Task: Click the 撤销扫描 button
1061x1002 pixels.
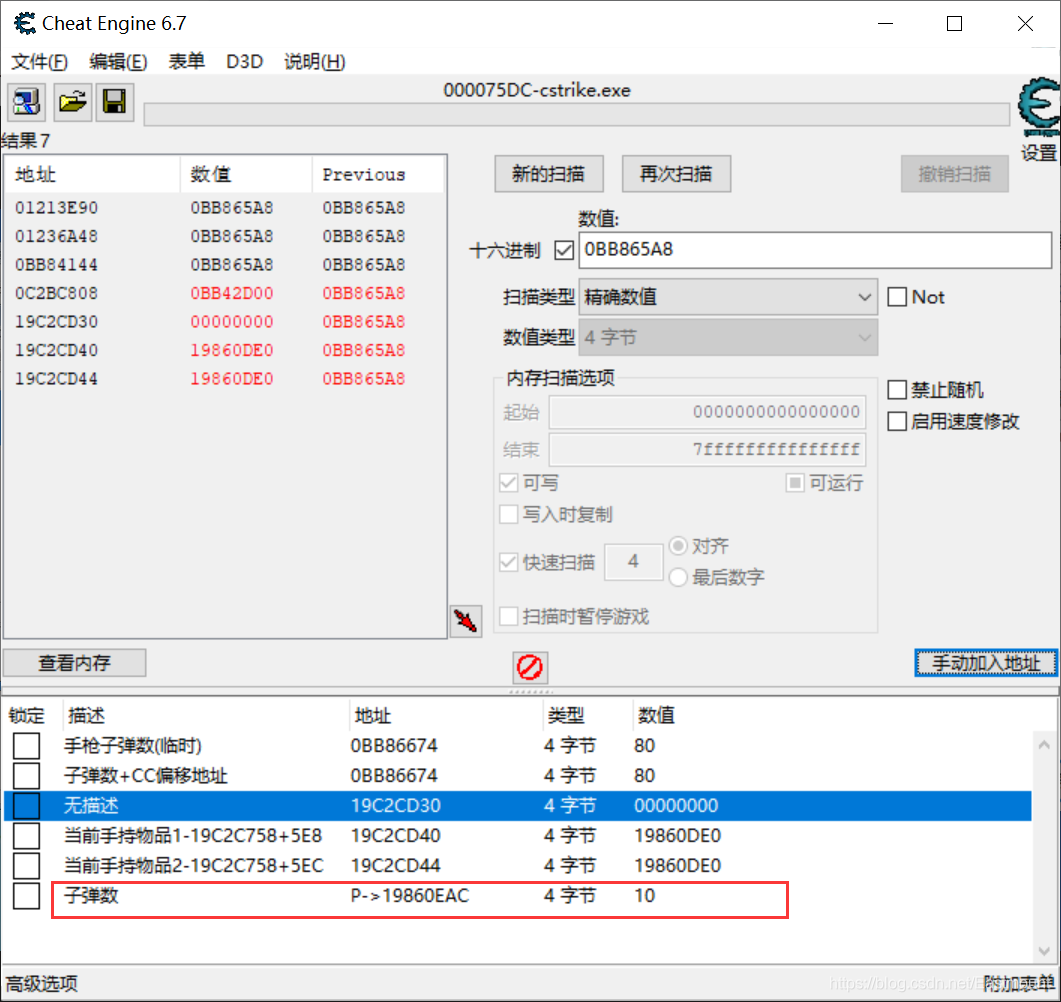Action: pos(954,174)
